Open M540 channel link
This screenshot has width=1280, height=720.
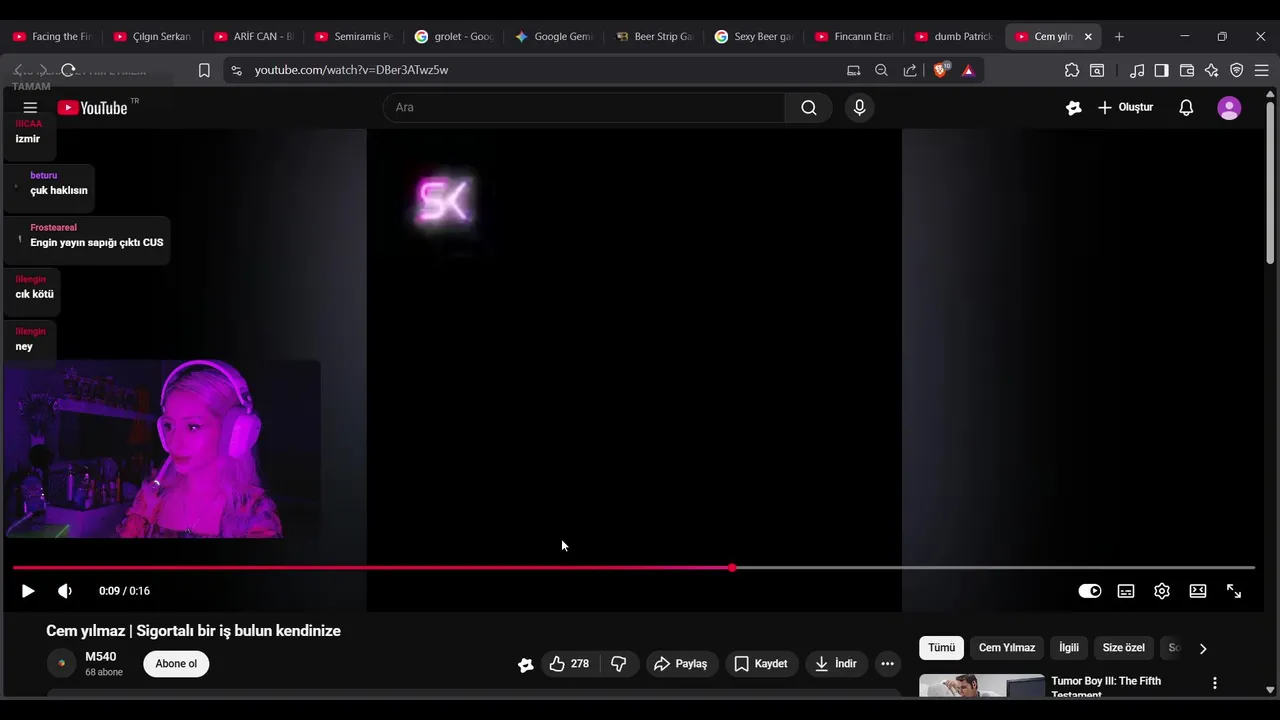click(x=101, y=657)
